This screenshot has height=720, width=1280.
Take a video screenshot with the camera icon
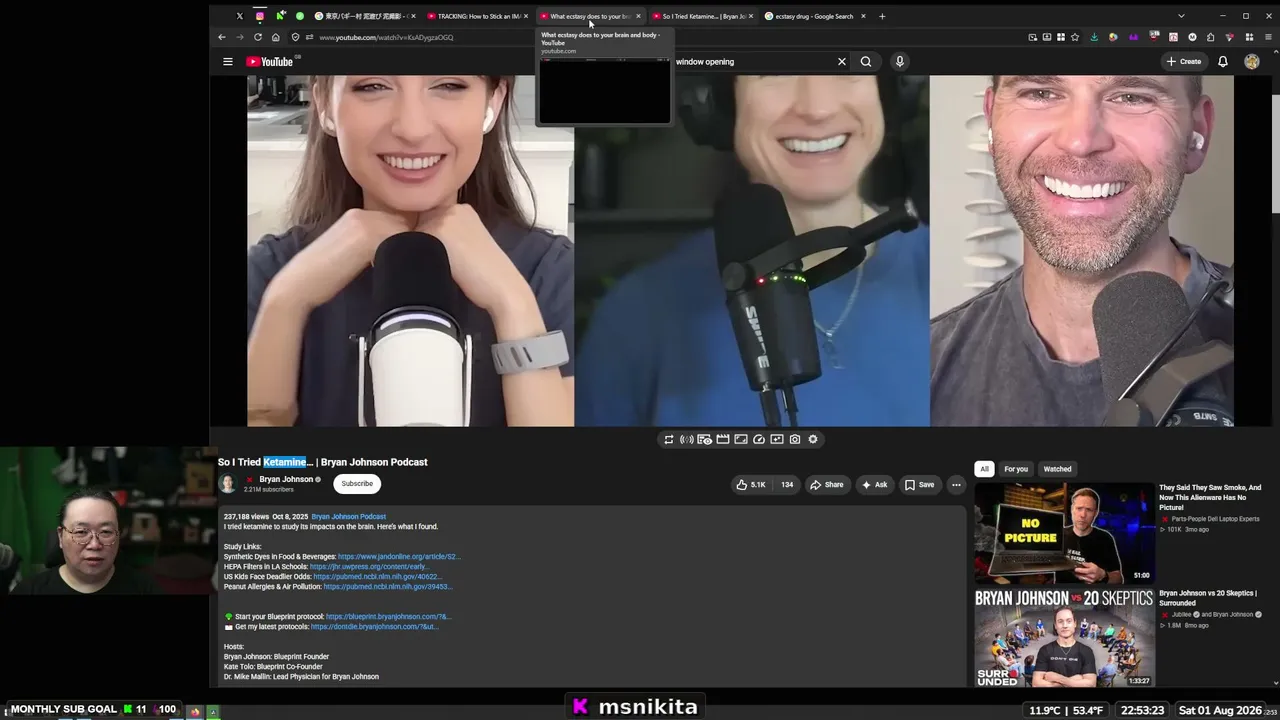795,439
